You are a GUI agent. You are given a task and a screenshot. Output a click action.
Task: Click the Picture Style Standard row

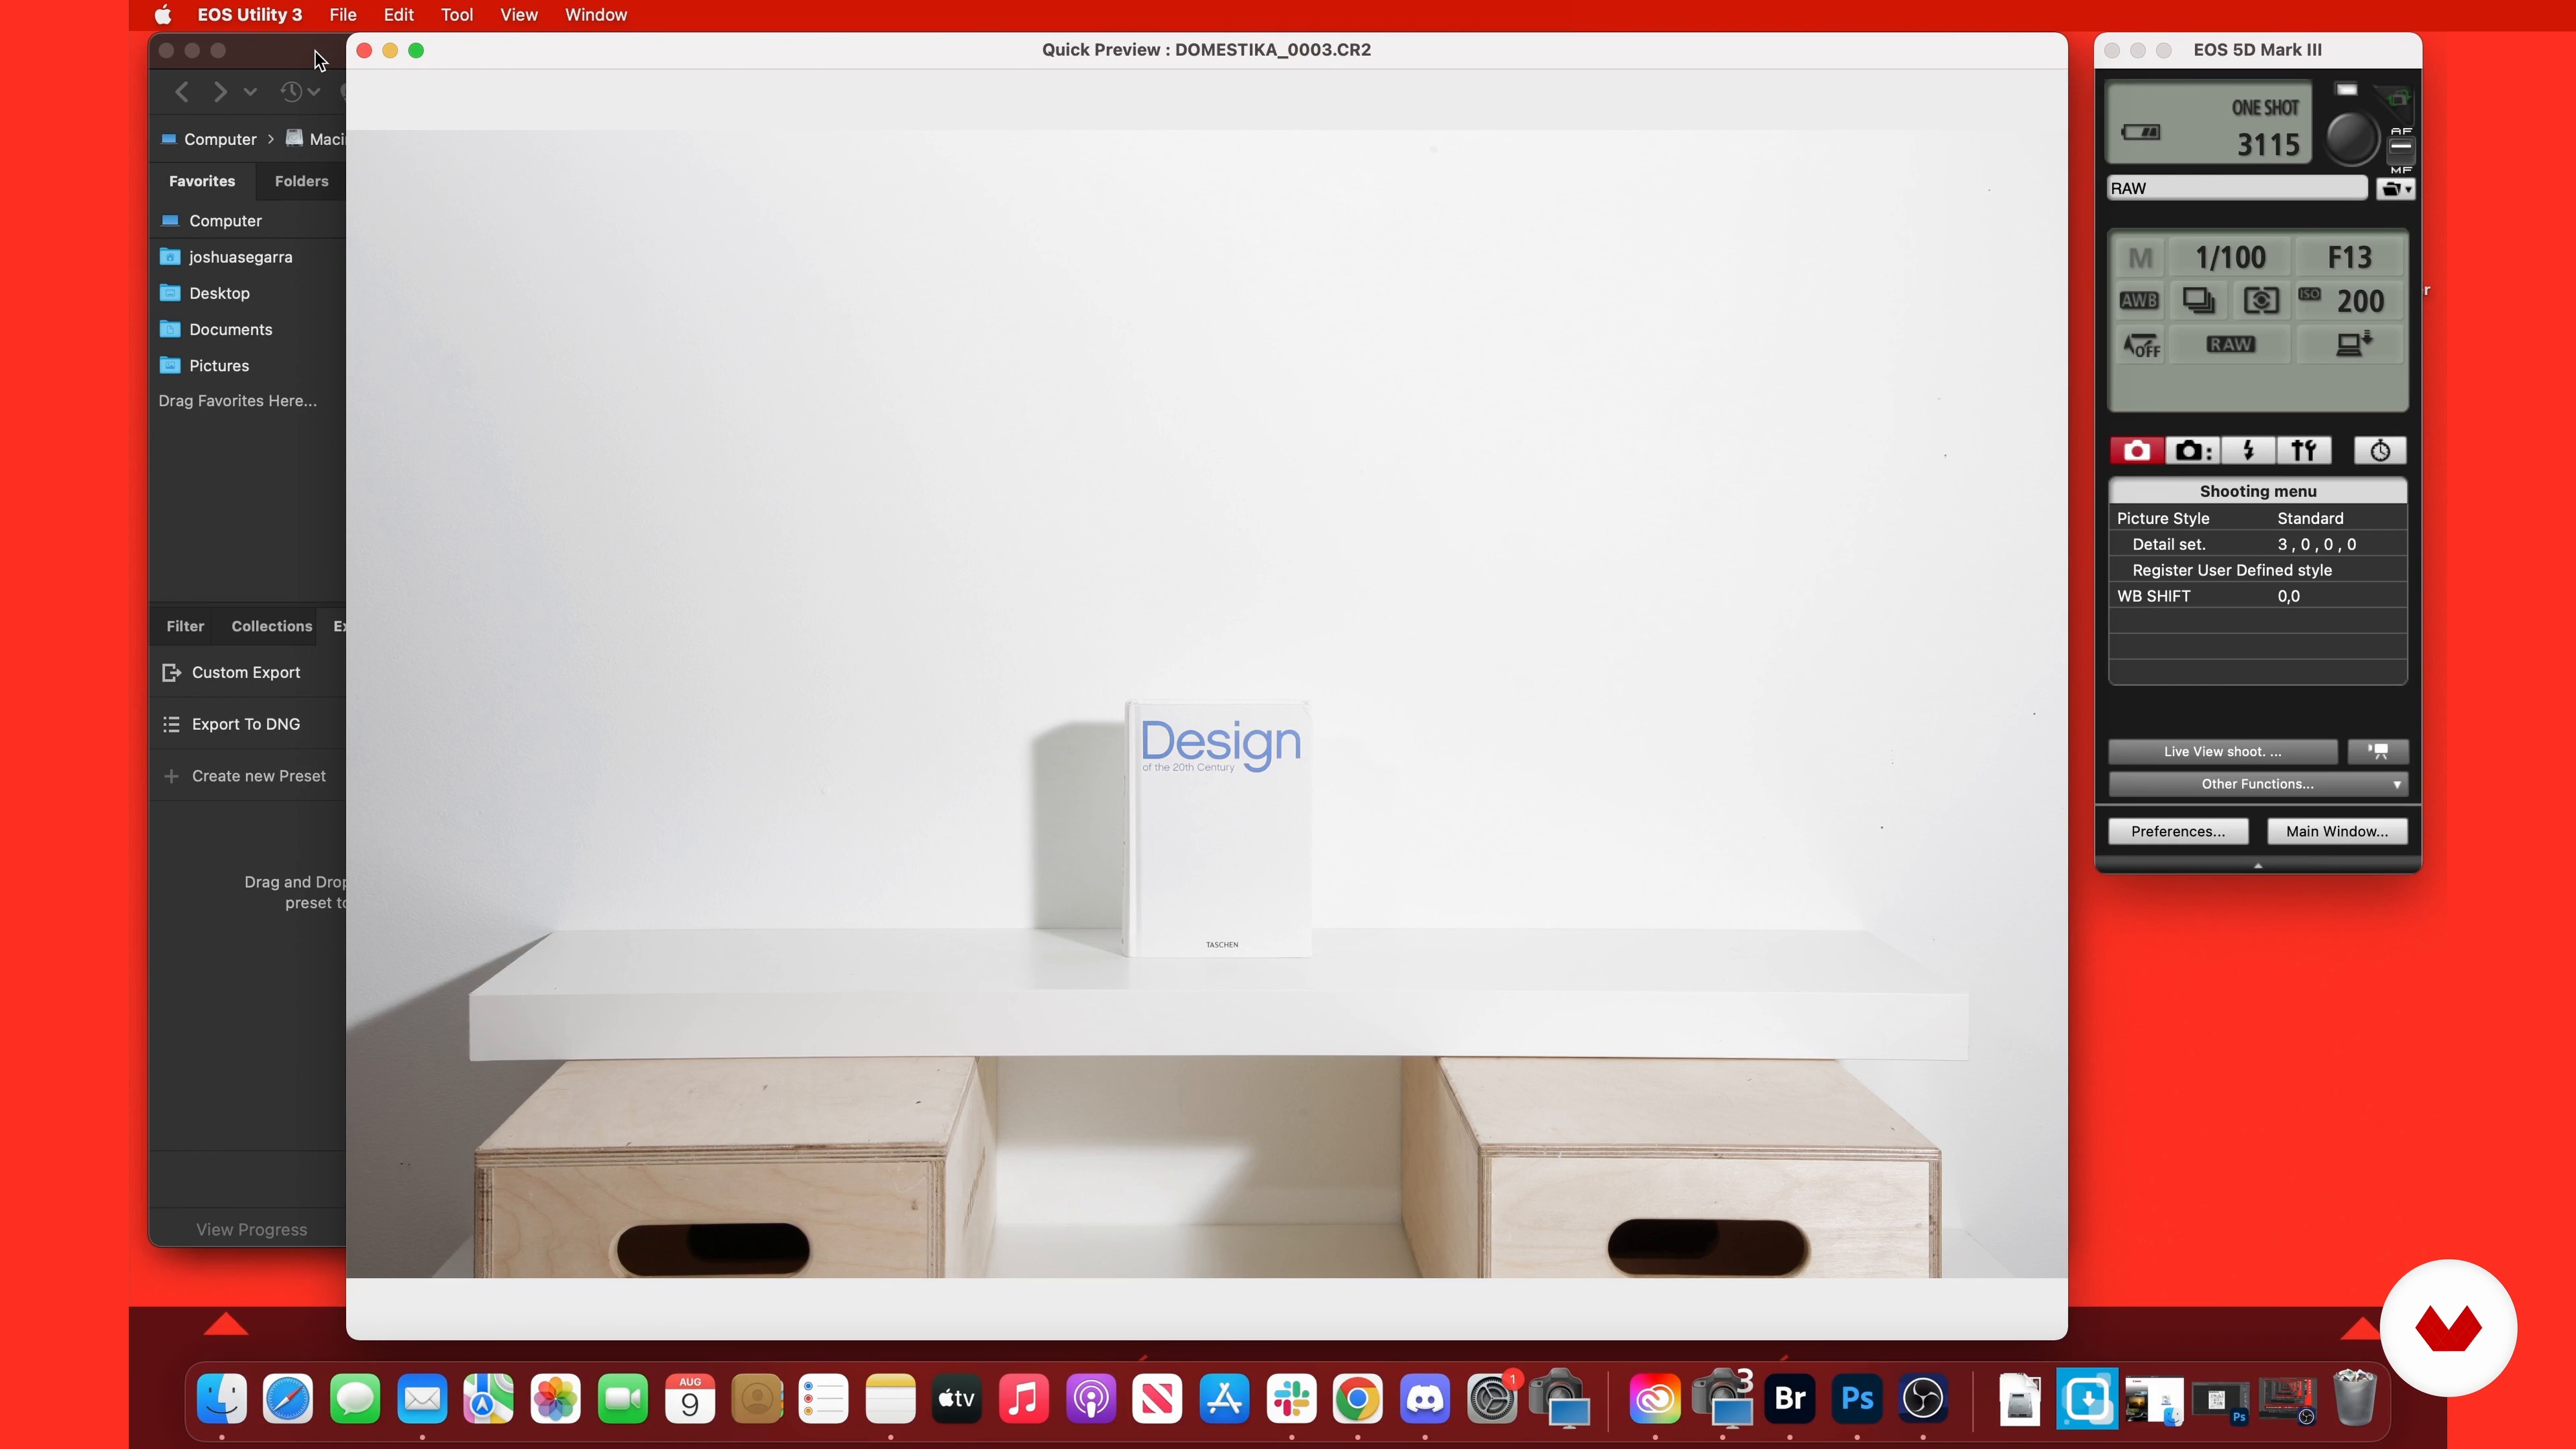2258,518
